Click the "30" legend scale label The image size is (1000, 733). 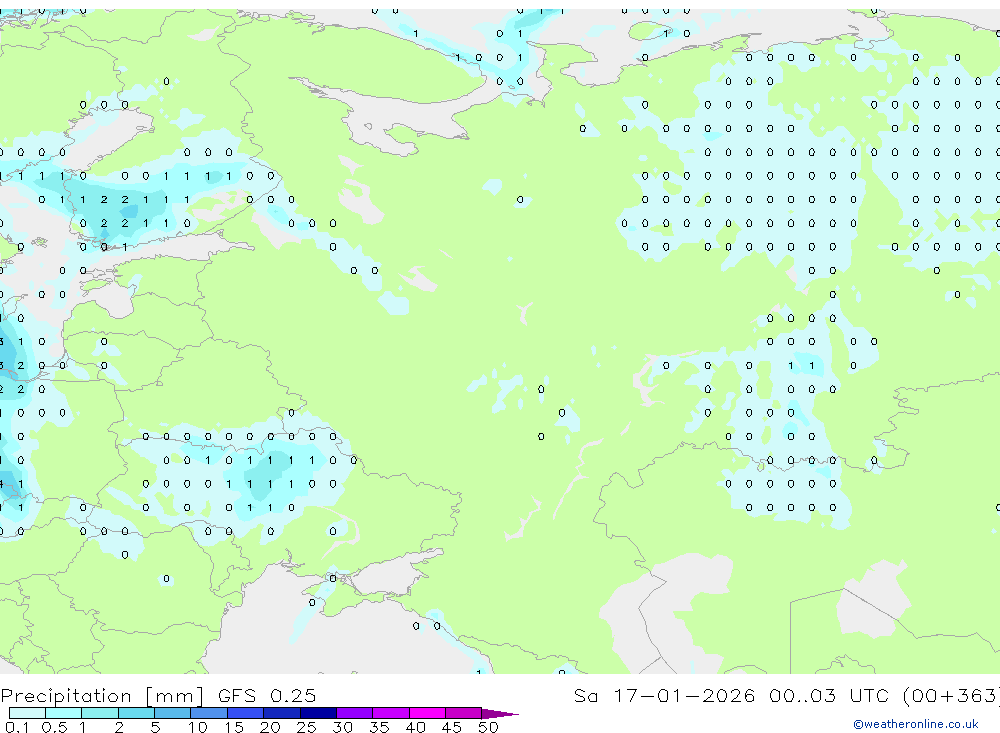(x=342, y=727)
